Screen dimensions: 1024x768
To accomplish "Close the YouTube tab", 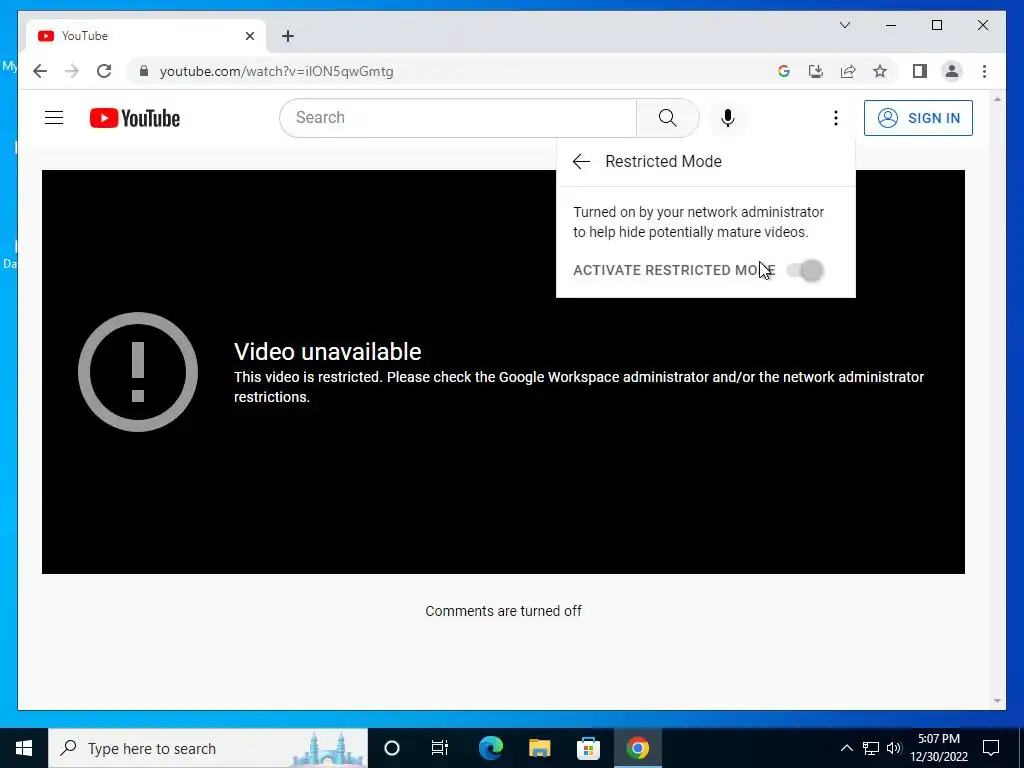I will tap(249, 36).
